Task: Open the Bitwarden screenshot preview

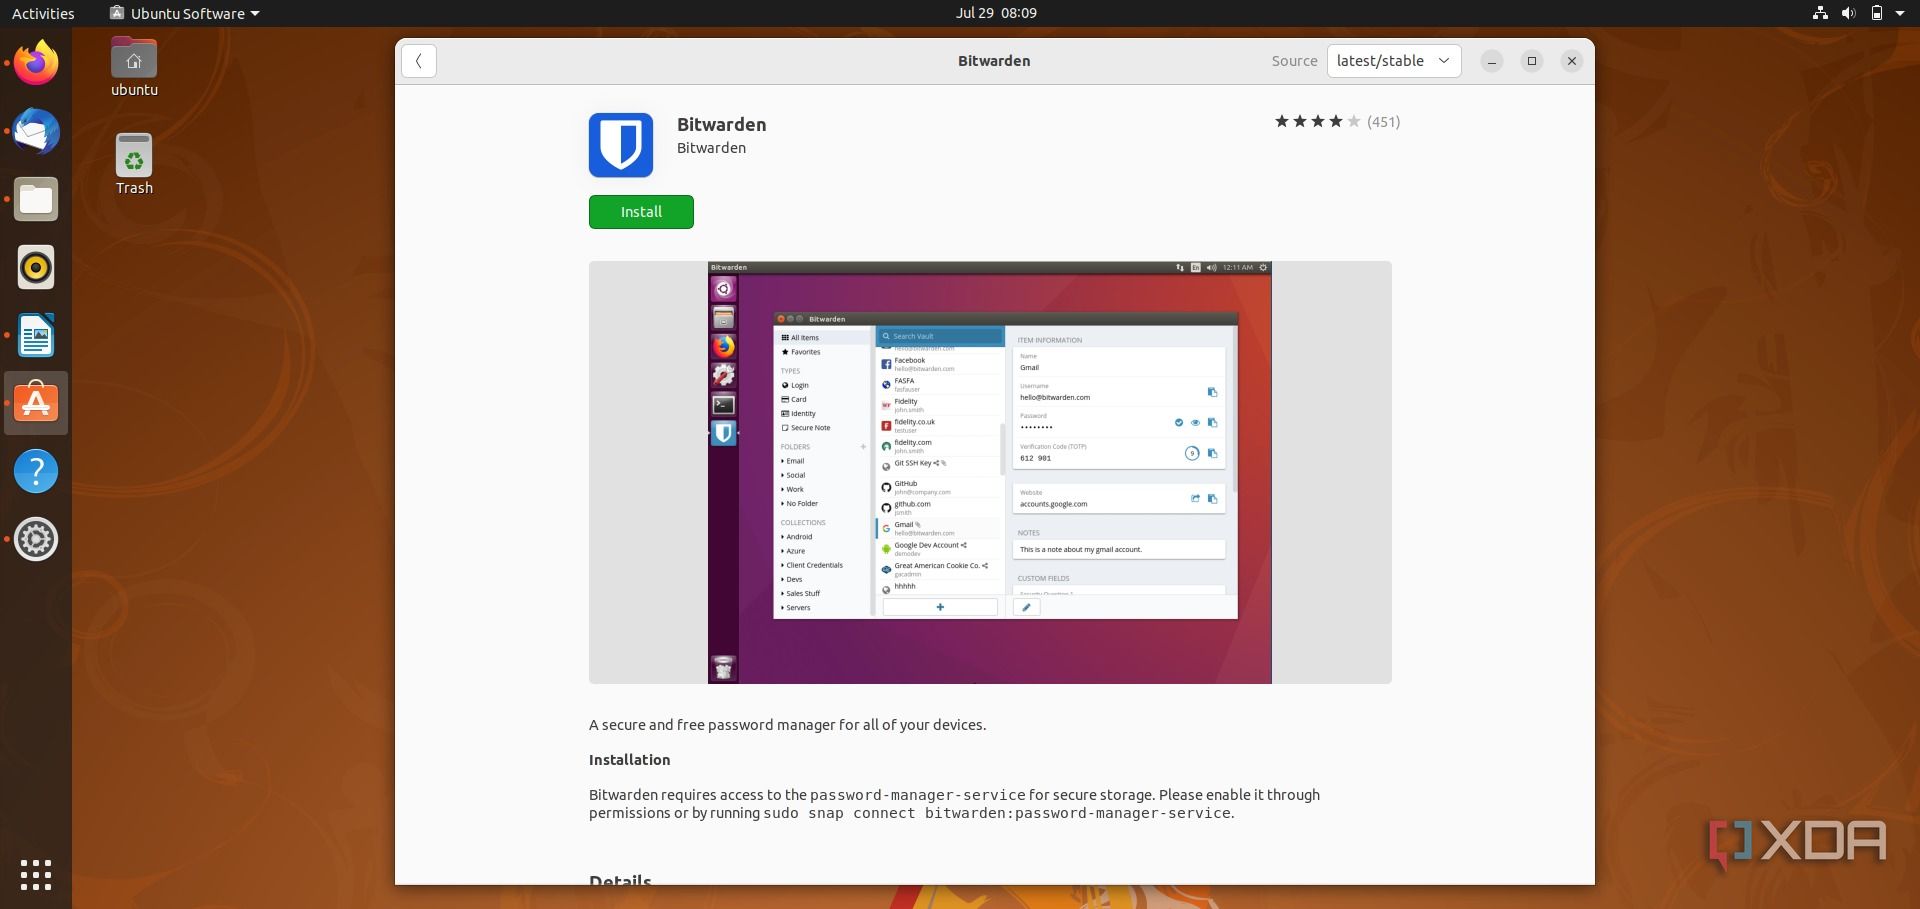Action: [x=990, y=472]
